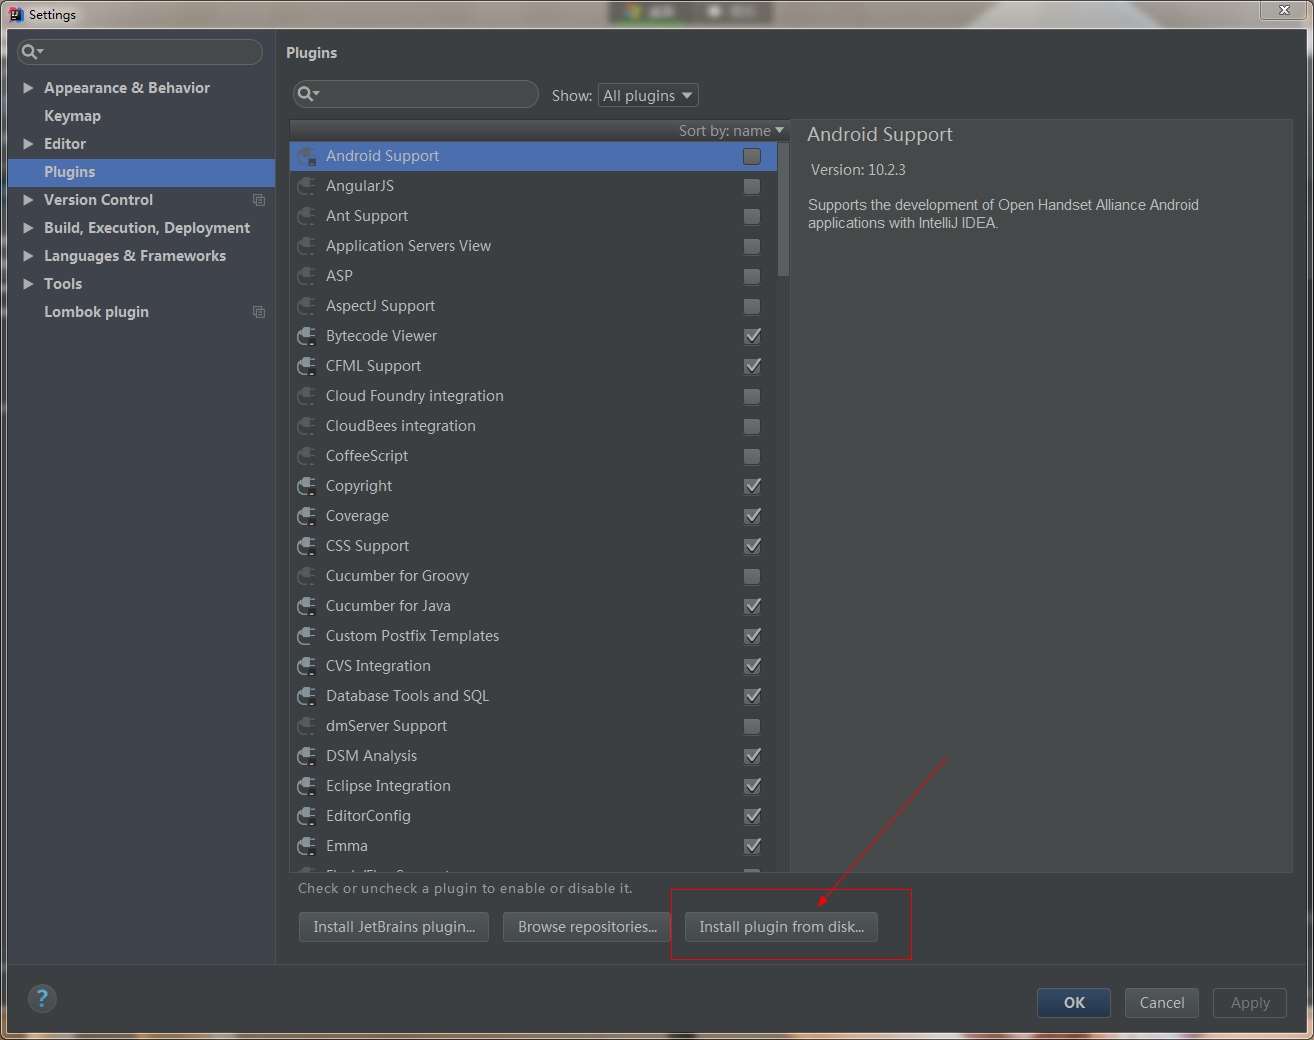The width and height of the screenshot is (1314, 1040).
Task: Click the plugin list scrollbar thumb
Action: pos(784,209)
